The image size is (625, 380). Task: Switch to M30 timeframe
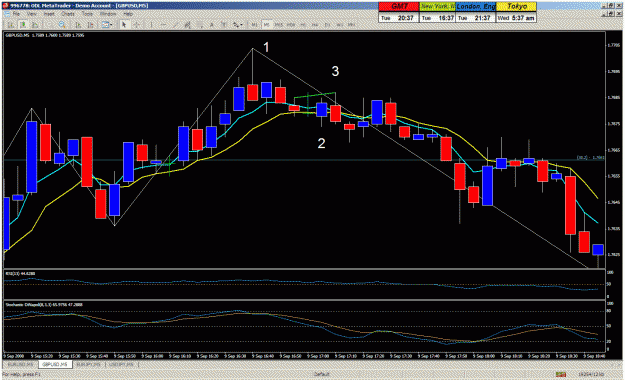click(x=291, y=25)
